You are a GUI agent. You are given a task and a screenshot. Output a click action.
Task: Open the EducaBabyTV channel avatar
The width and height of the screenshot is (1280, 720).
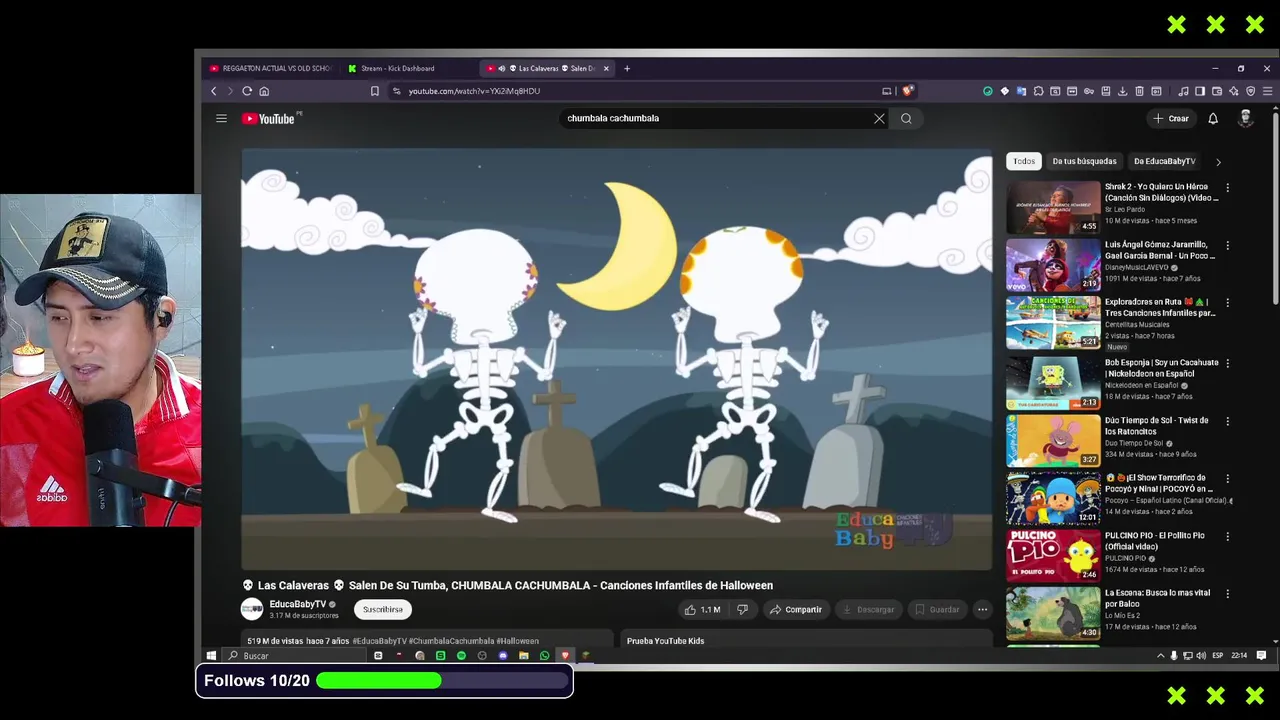coord(252,609)
